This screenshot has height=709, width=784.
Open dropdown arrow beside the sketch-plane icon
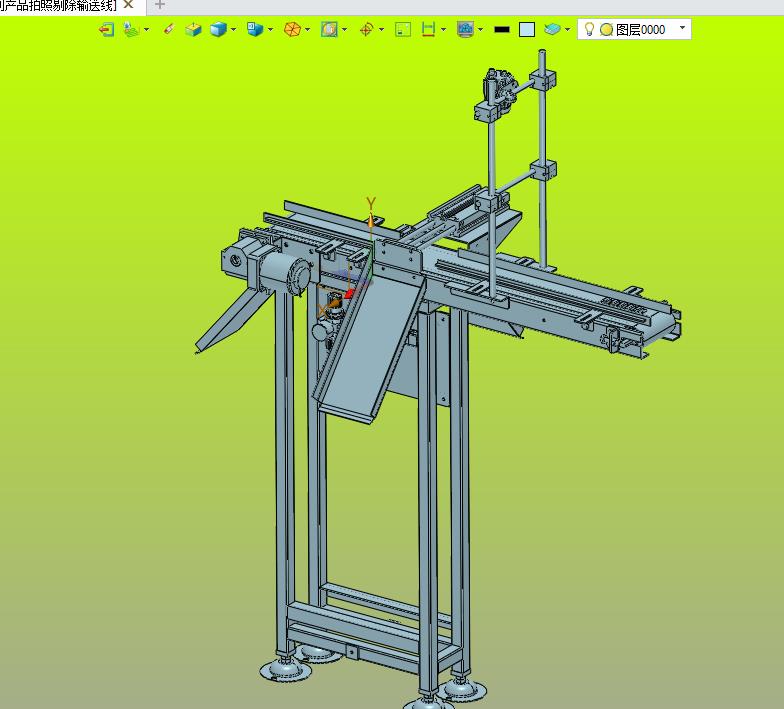click(146, 30)
